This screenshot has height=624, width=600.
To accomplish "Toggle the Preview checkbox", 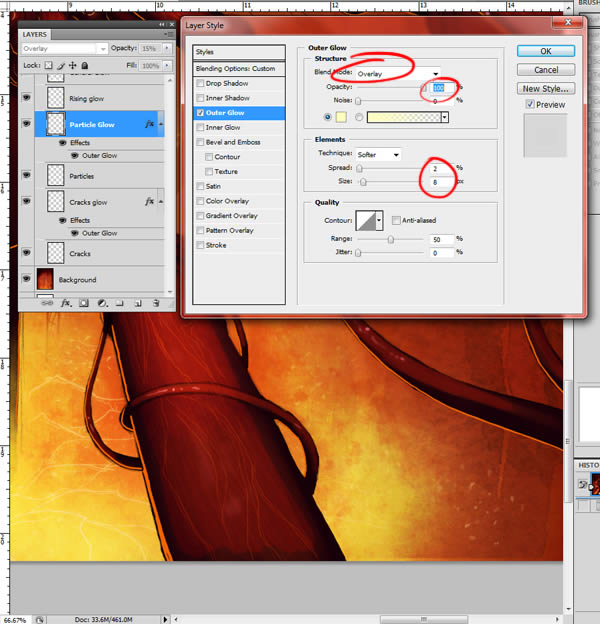I will 530,104.
